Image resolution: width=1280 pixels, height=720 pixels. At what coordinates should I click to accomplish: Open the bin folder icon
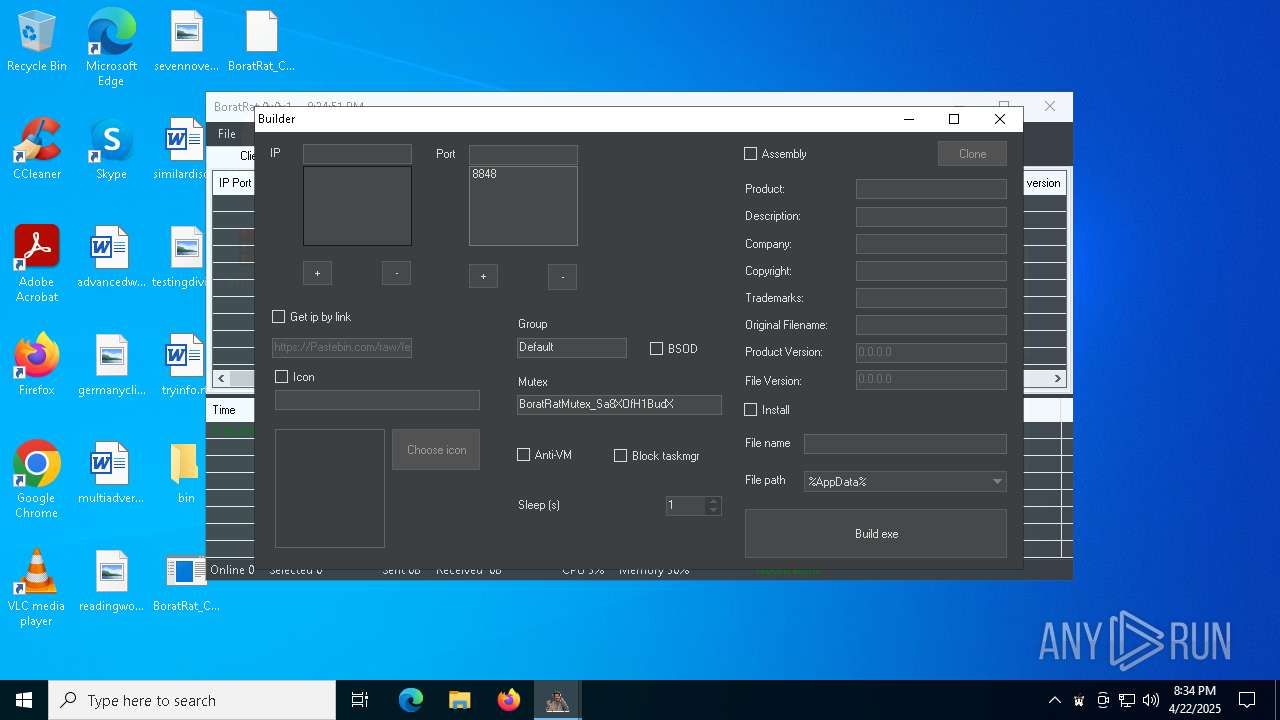[186, 474]
